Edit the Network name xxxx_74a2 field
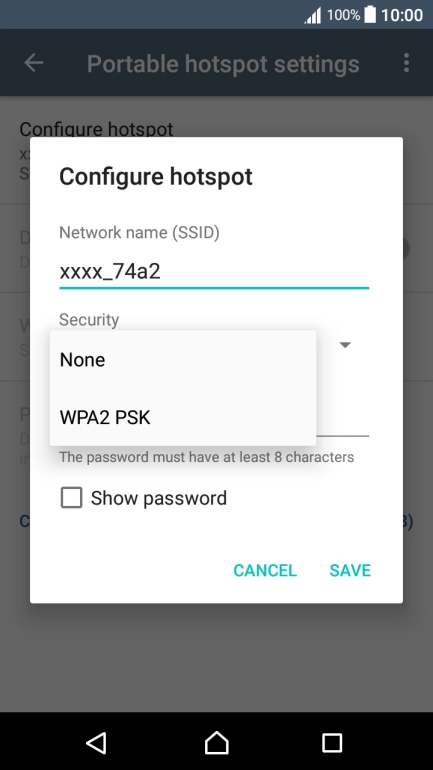 click(214, 272)
